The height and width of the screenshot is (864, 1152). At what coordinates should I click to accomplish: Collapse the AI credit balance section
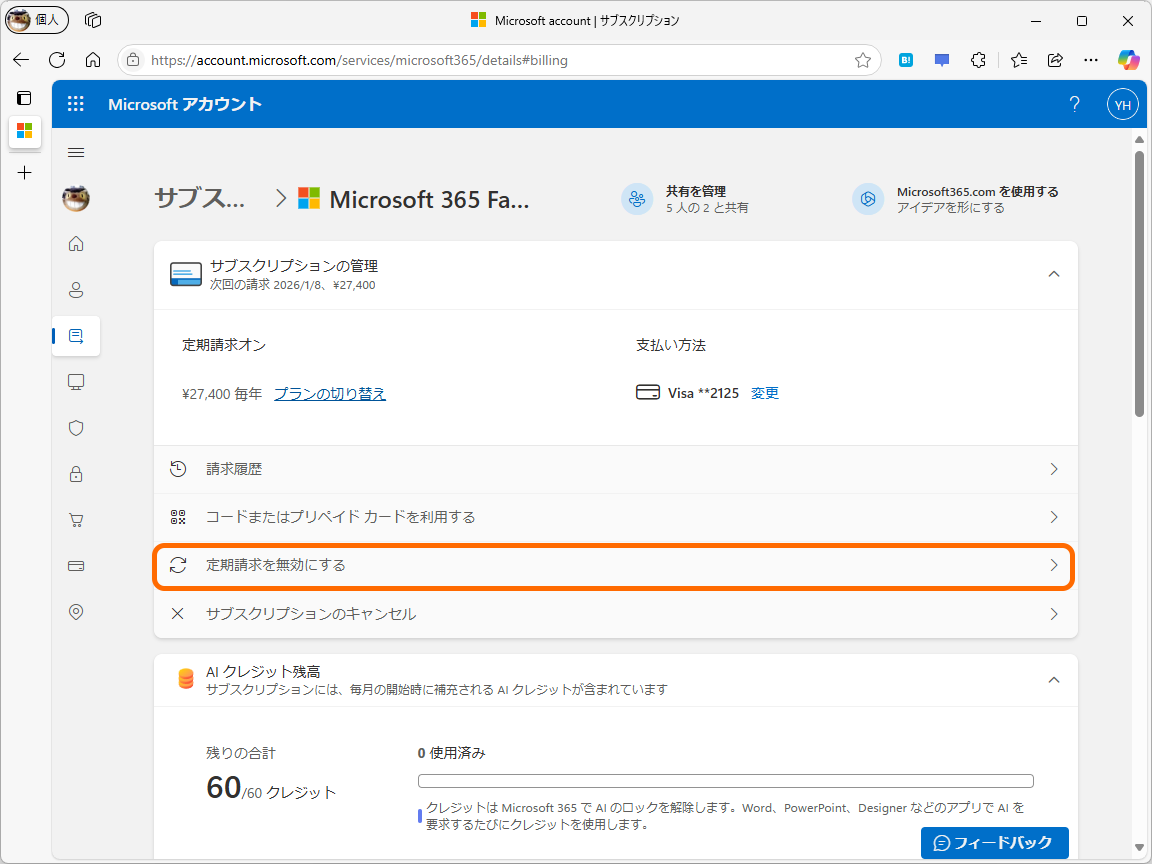(x=1053, y=679)
